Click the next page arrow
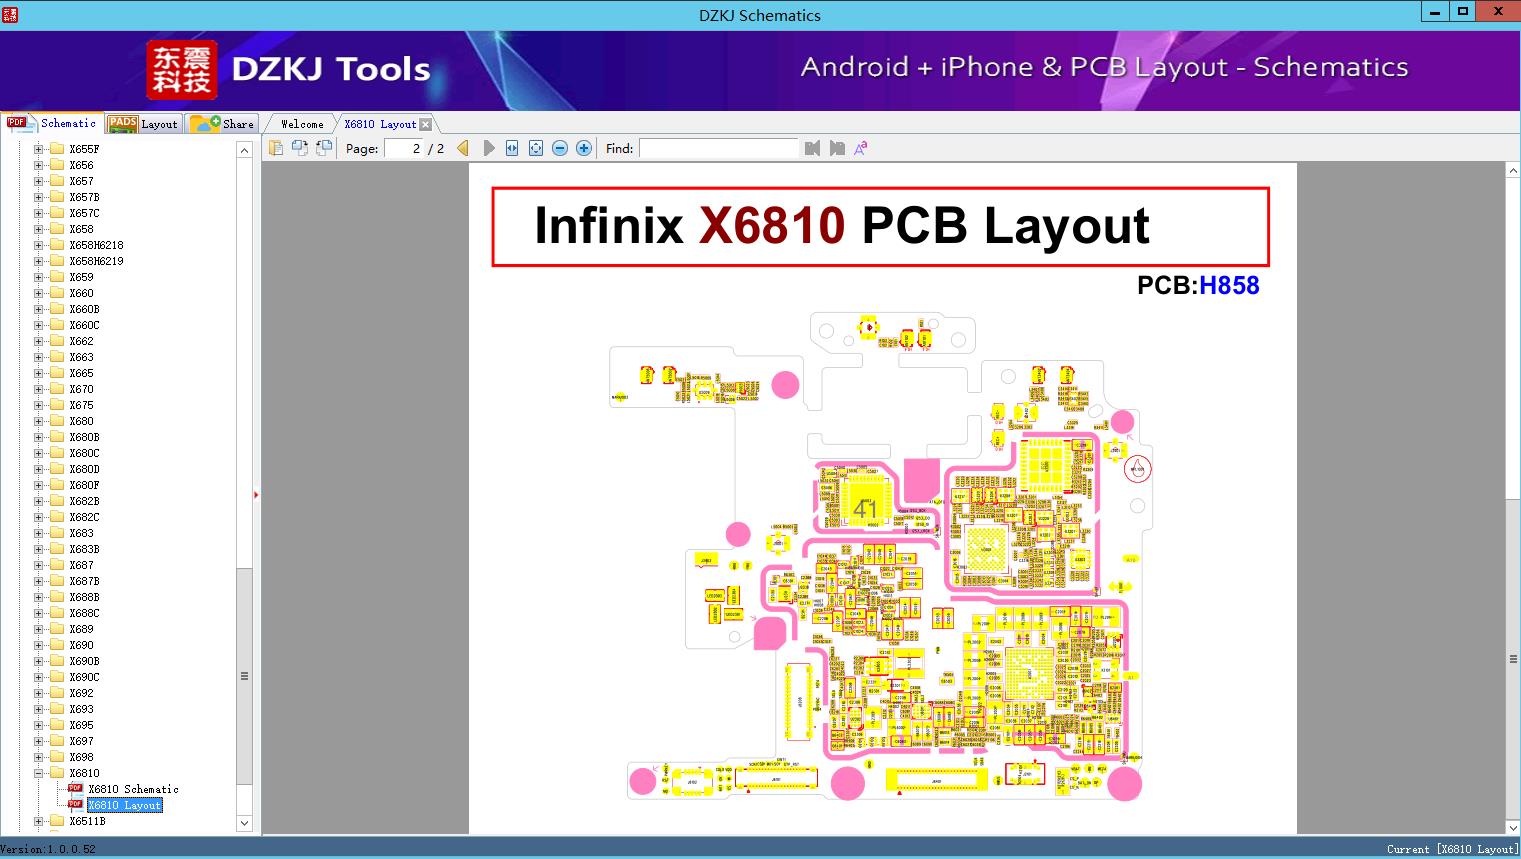The width and height of the screenshot is (1521, 859). (x=489, y=148)
